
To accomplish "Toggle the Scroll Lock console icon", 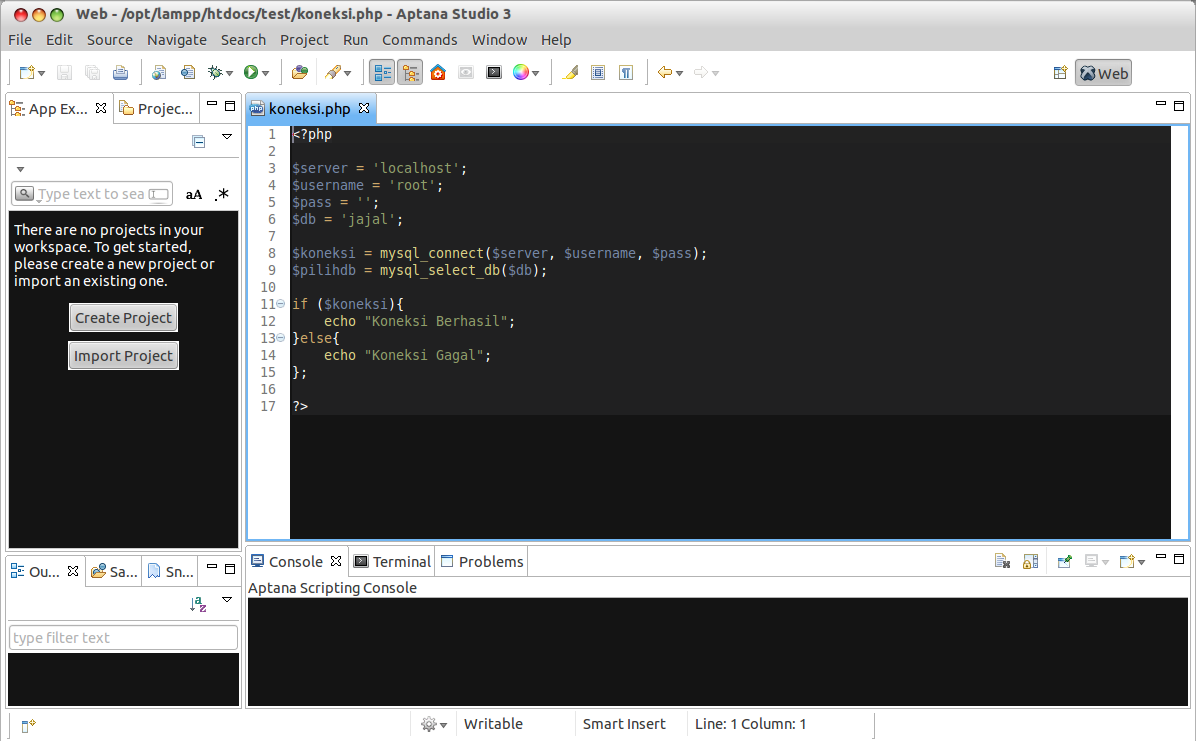I will coord(1030,562).
